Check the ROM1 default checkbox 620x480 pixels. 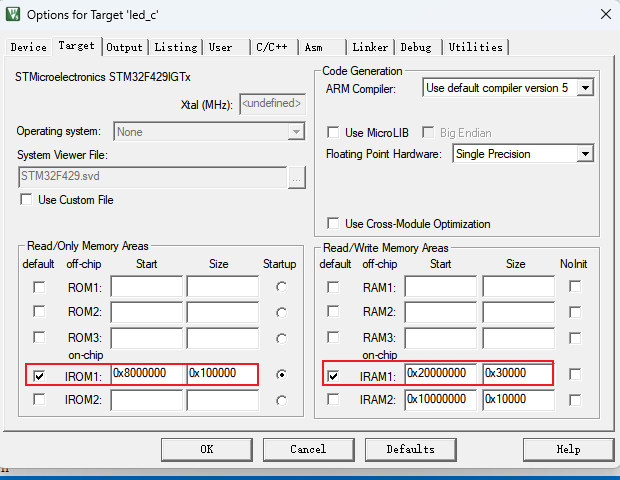pos(39,287)
